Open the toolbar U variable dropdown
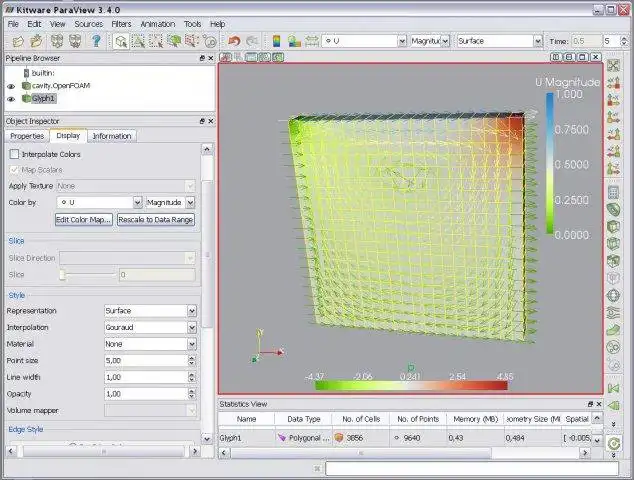 (x=364, y=41)
